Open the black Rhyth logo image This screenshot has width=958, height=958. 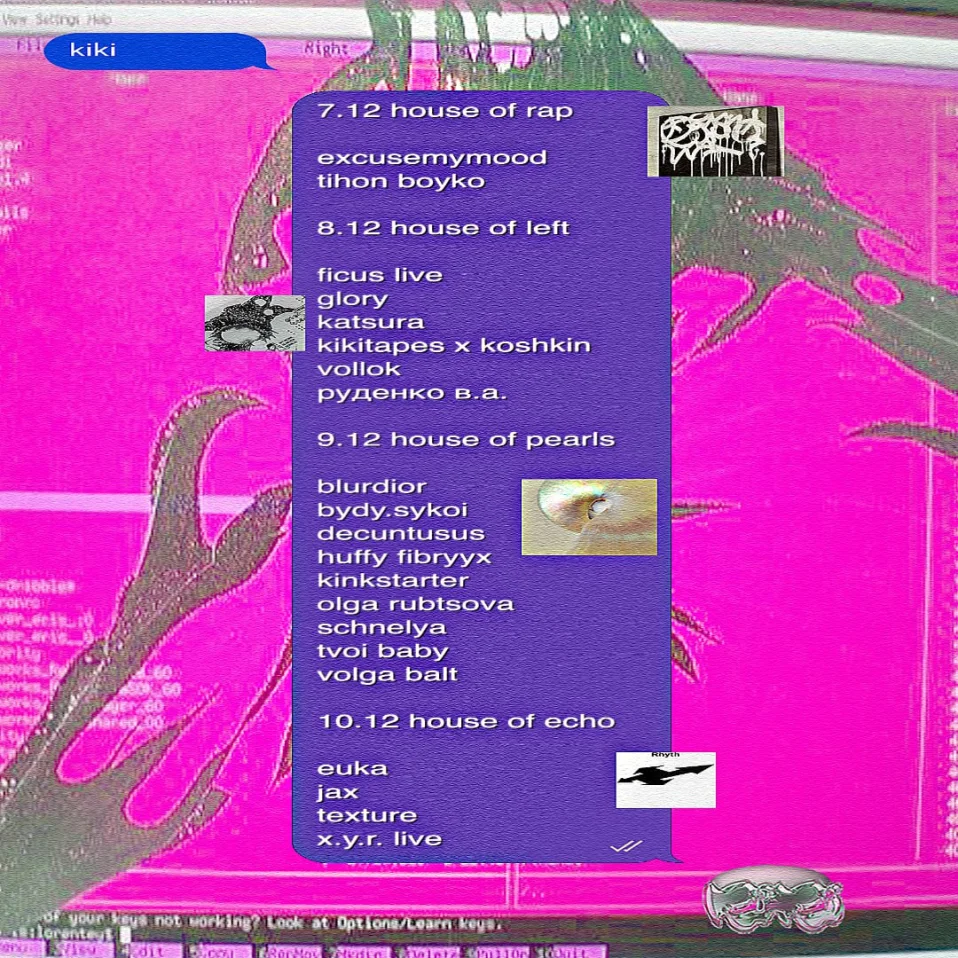tap(665, 779)
